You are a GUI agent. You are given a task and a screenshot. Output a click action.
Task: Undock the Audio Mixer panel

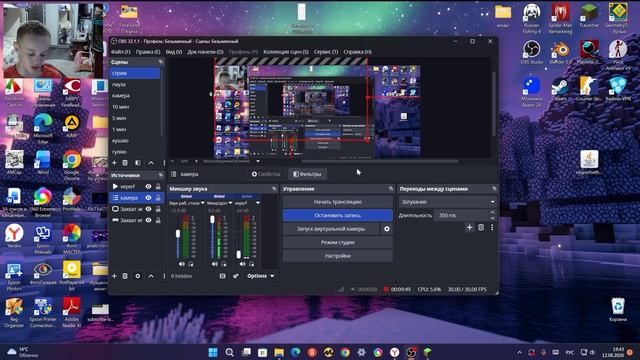click(x=274, y=189)
